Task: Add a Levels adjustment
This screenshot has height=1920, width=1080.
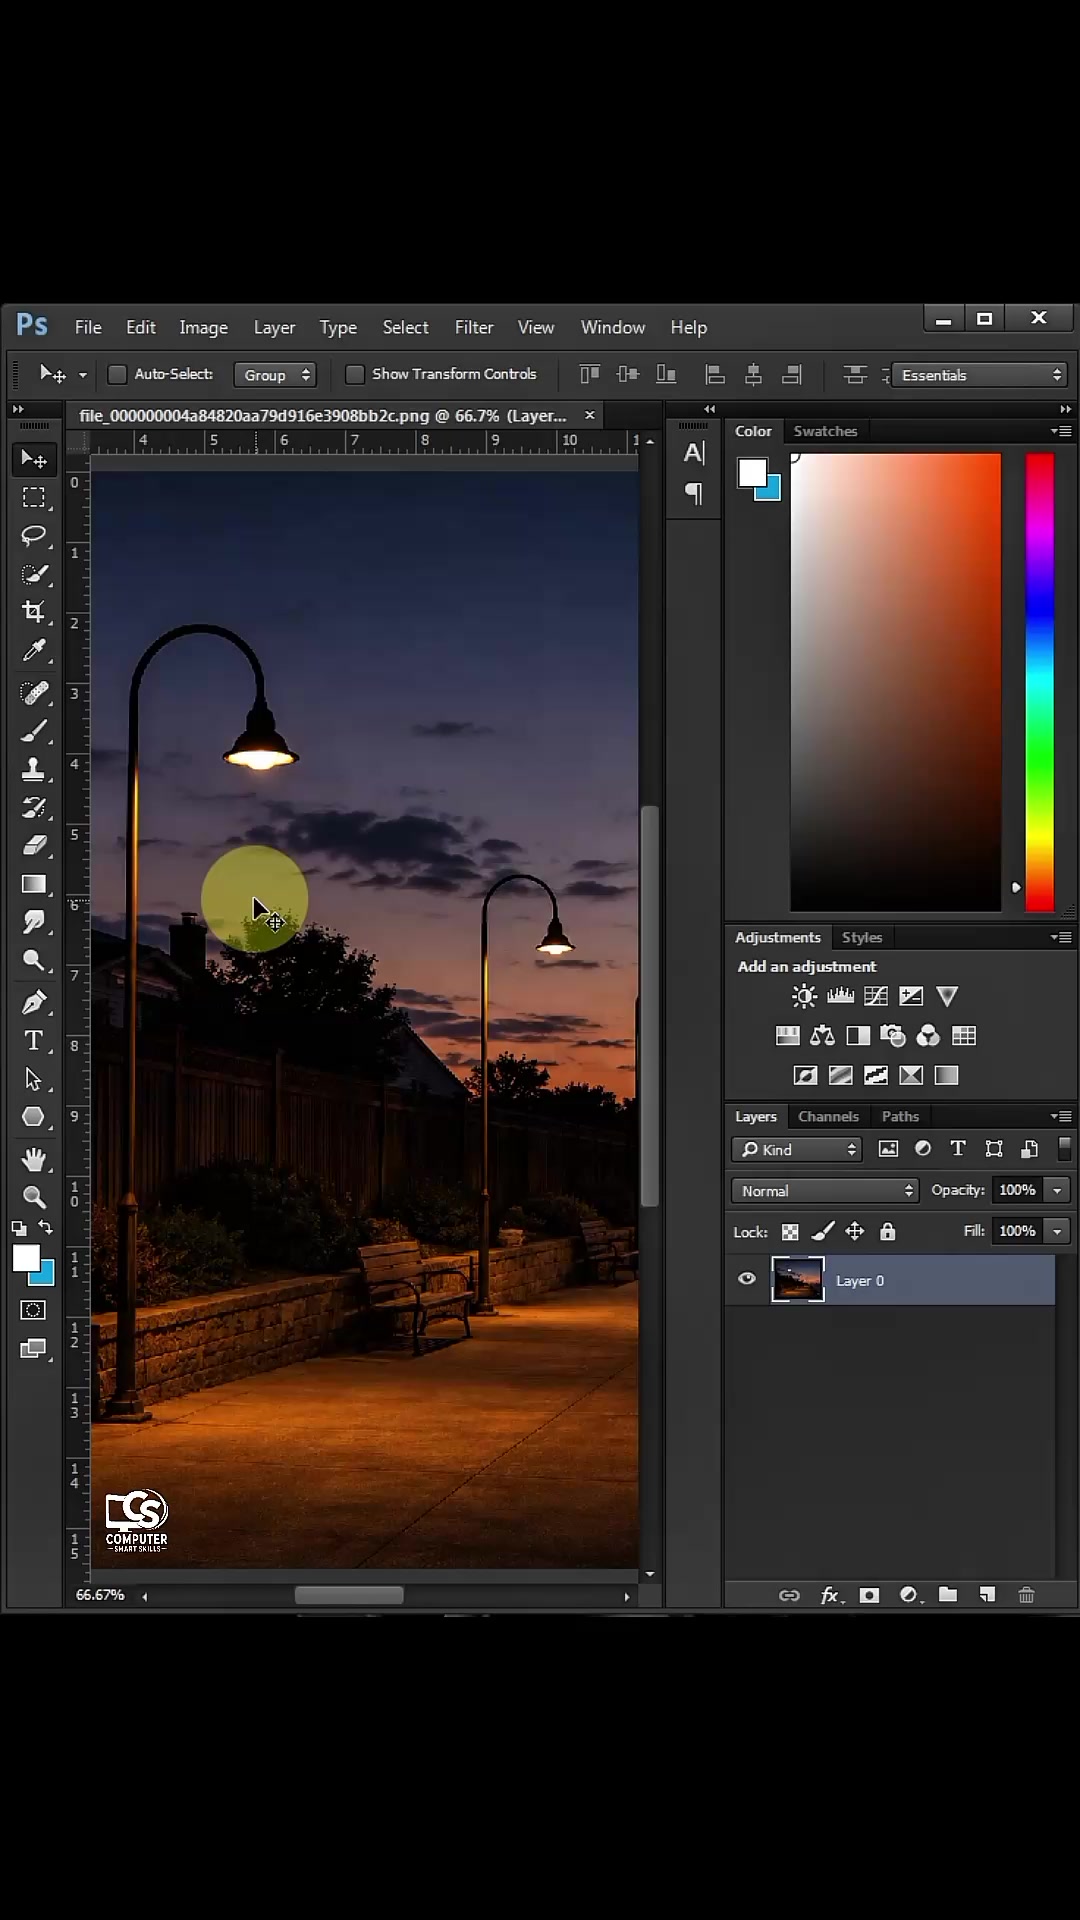Action: click(840, 996)
